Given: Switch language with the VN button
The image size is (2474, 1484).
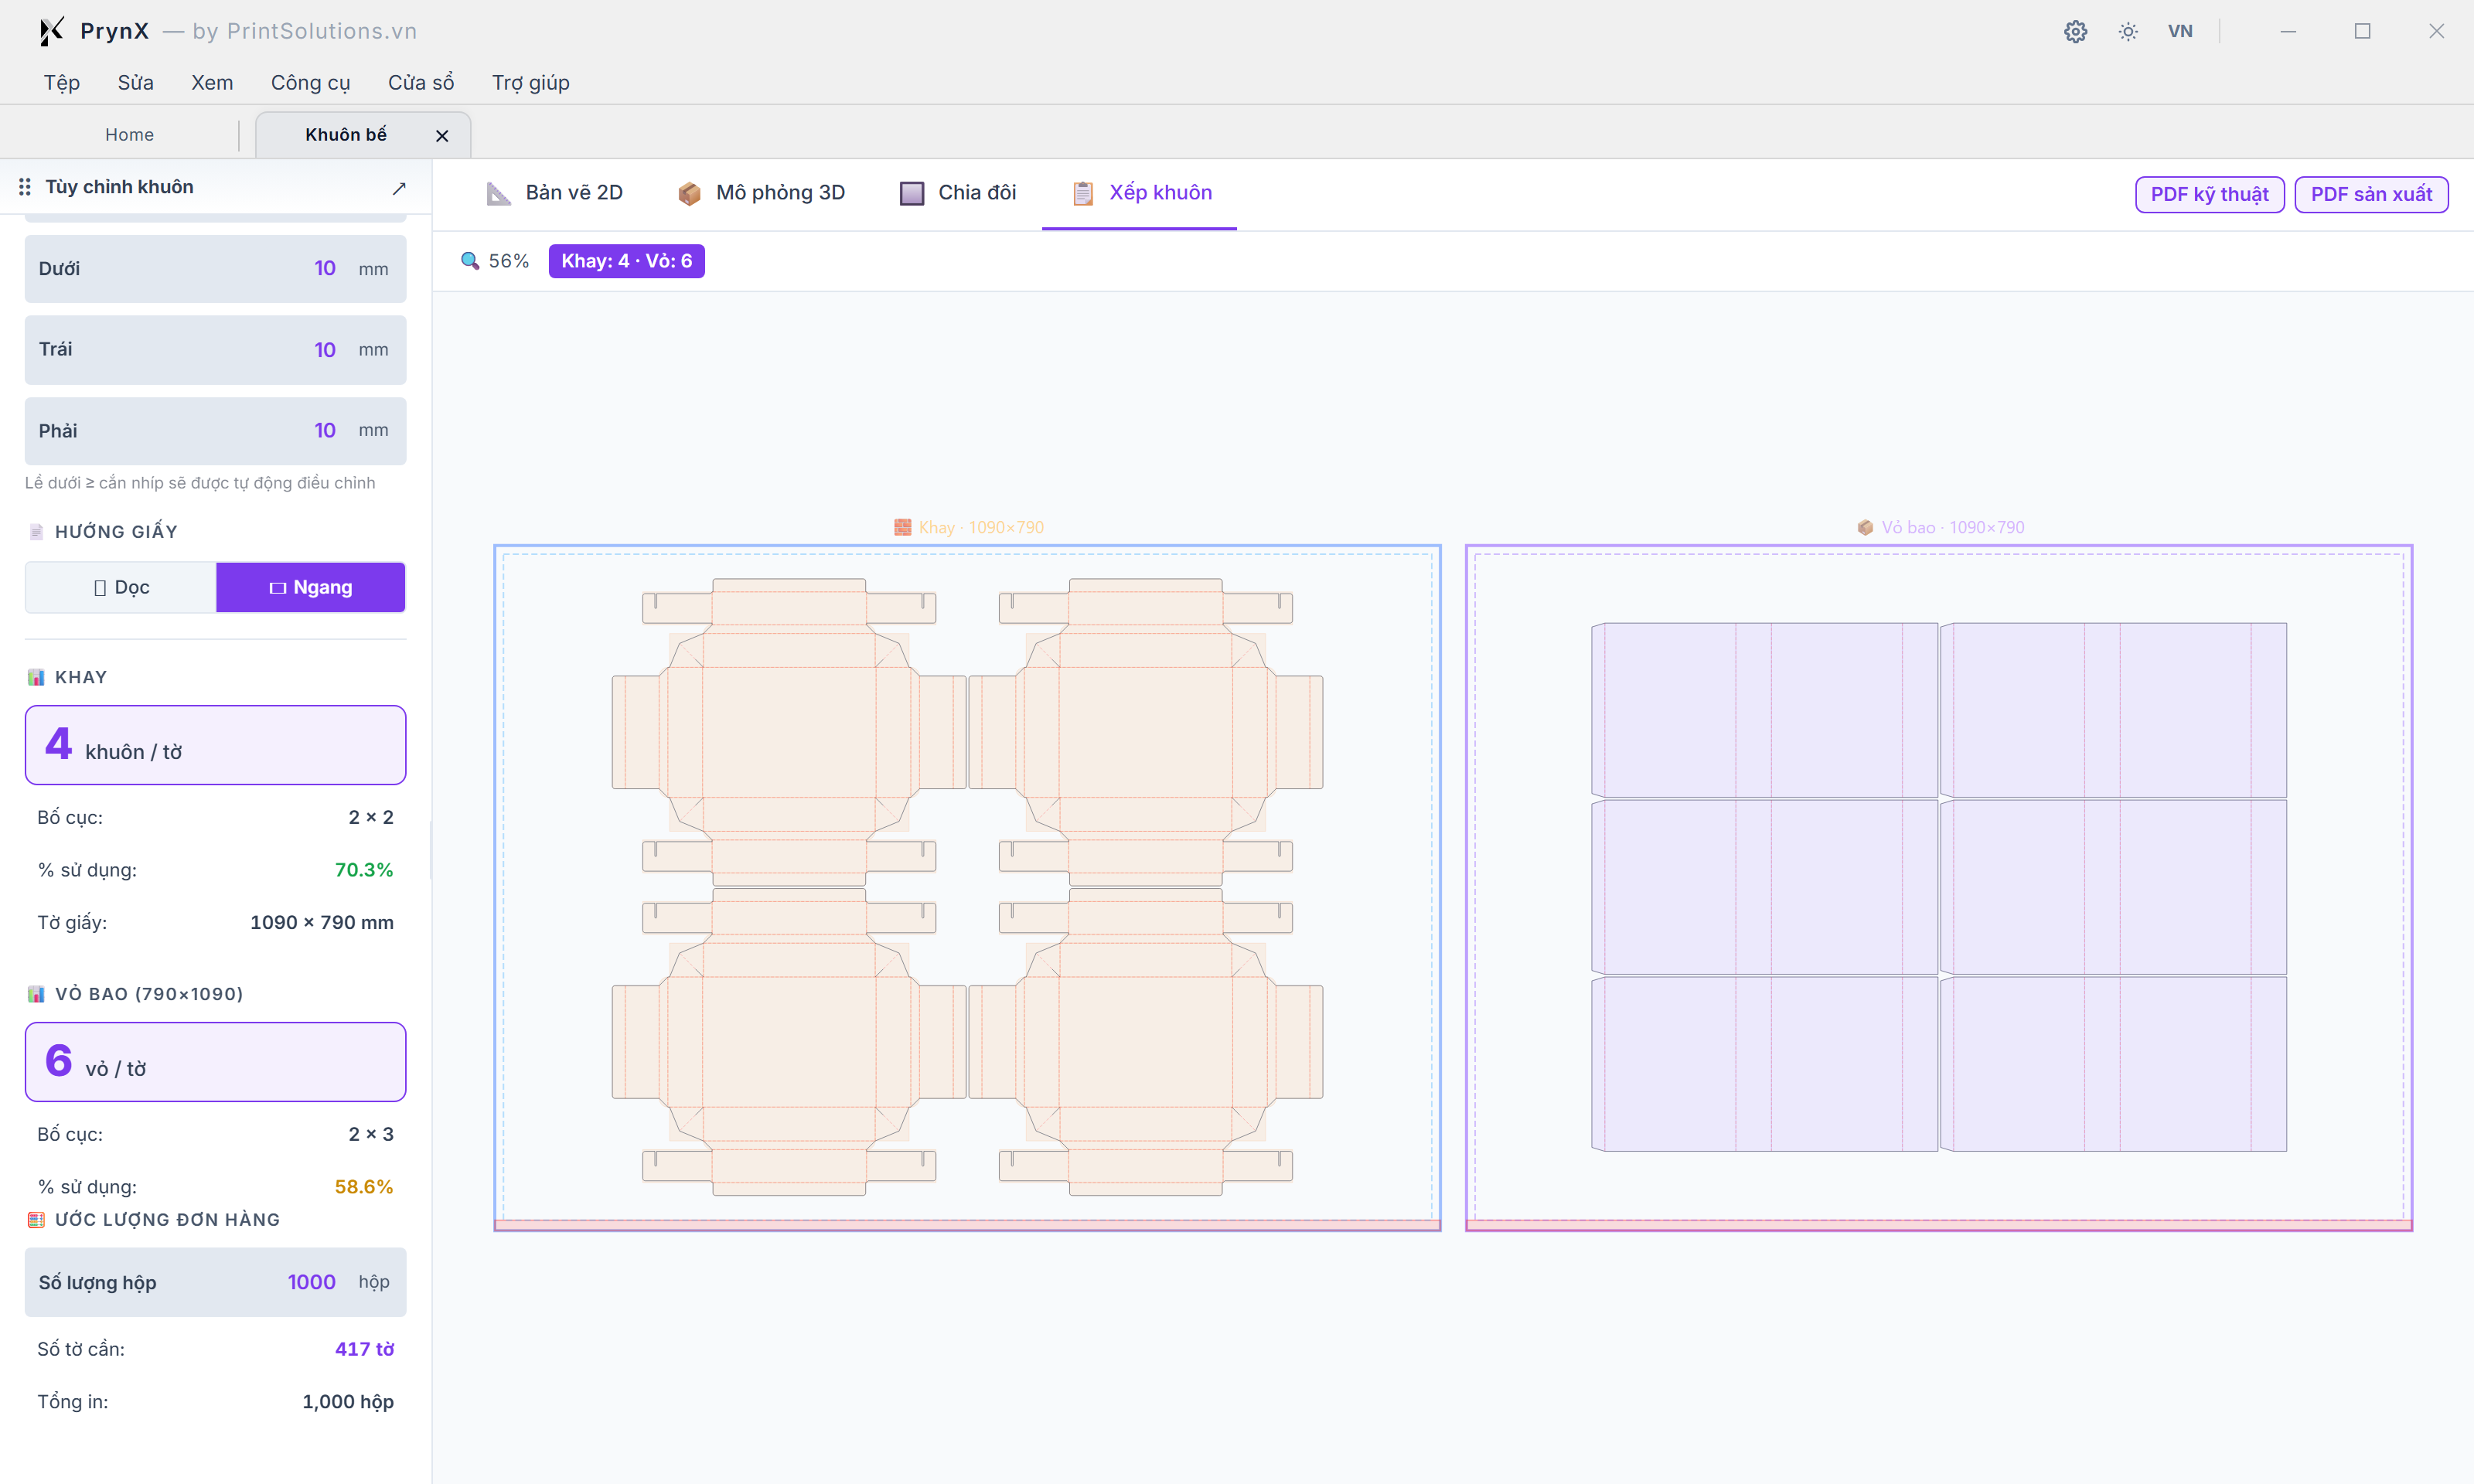Looking at the screenshot, I should tap(2180, 31).
